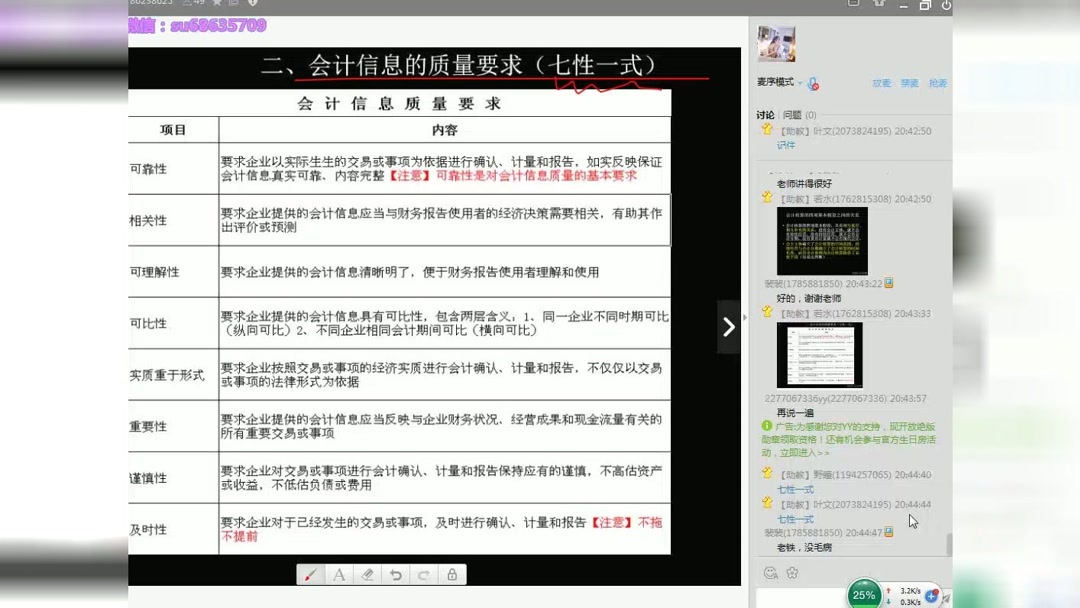Select the brush annotation tool

tap(310, 575)
